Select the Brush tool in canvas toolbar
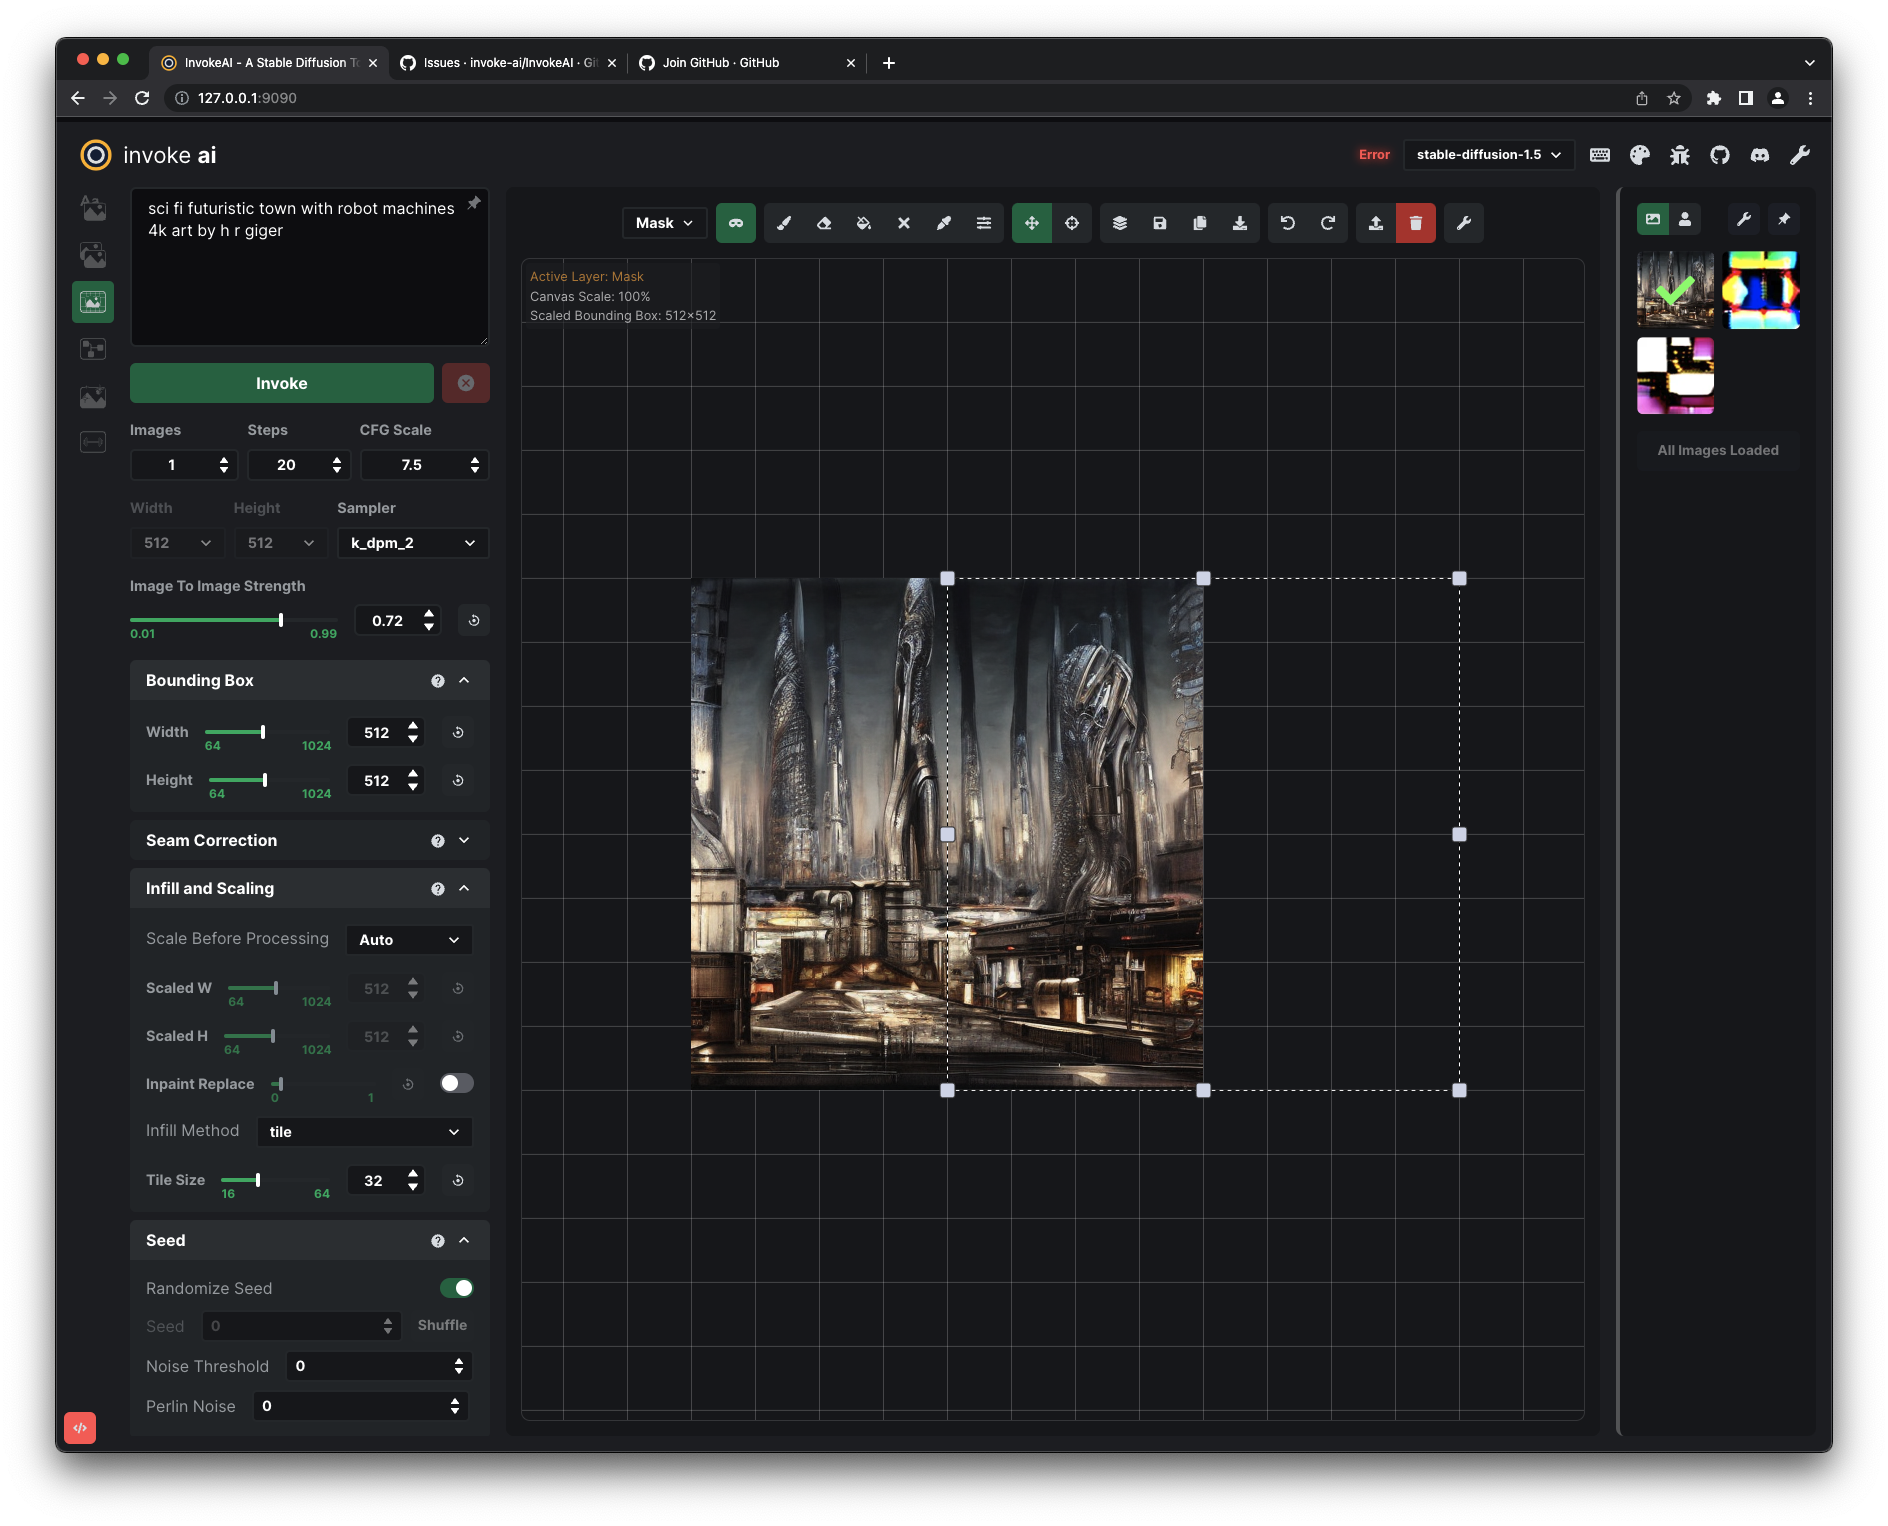The image size is (1888, 1526). click(x=784, y=223)
